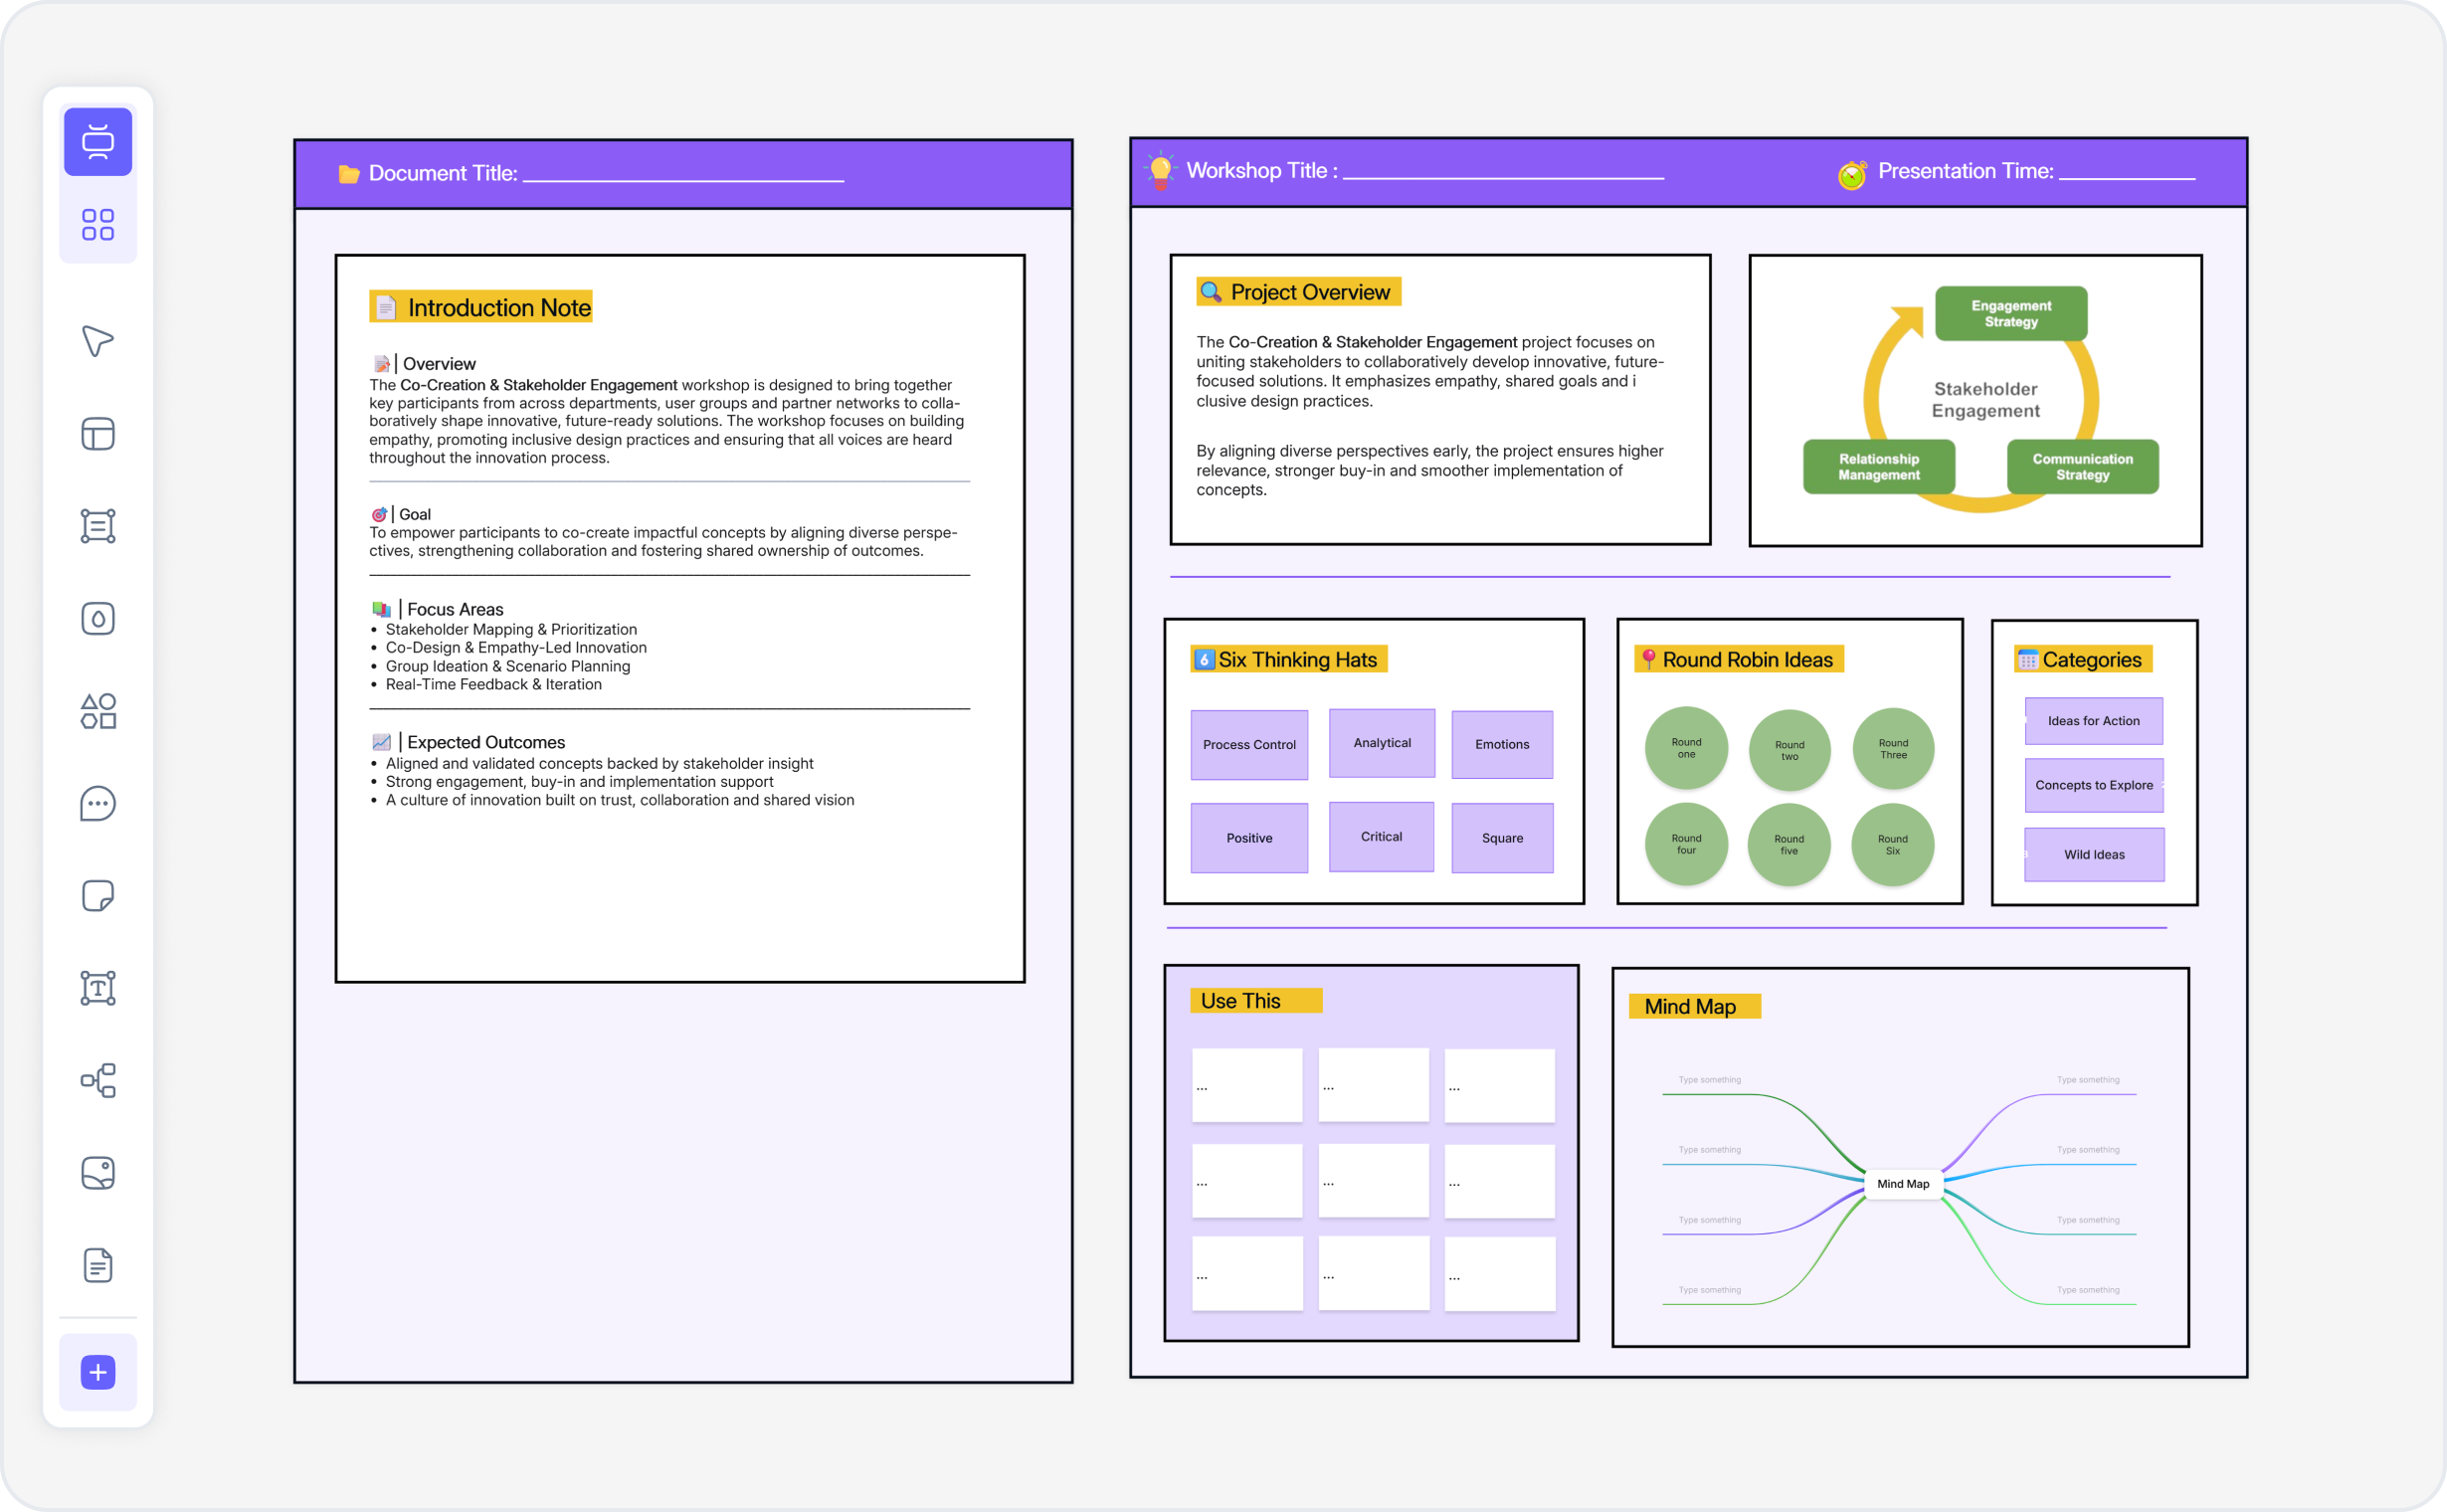Select the text box tool

(x=98, y=988)
